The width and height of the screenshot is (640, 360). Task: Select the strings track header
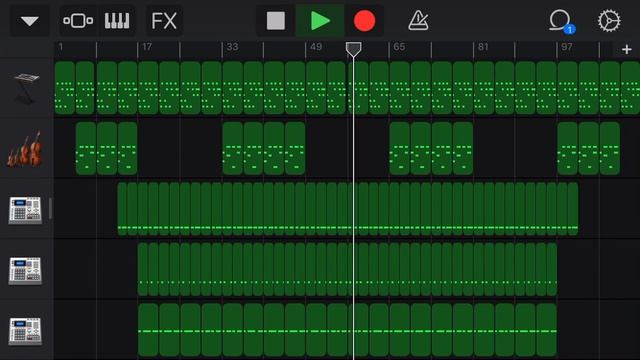(x=27, y=149)
